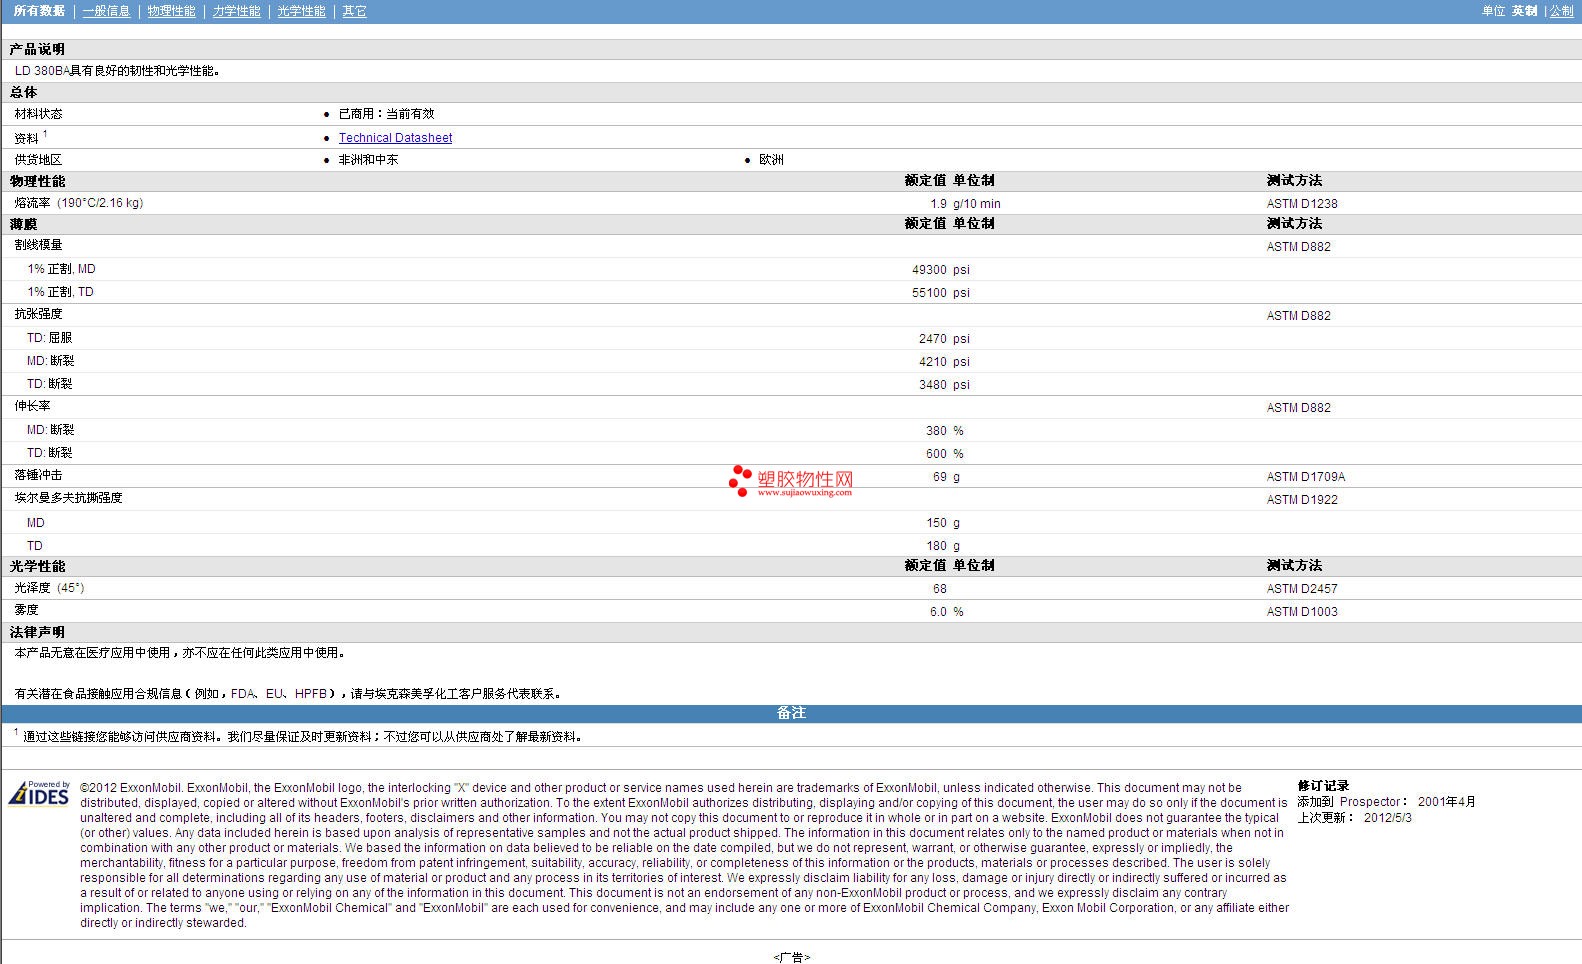Click the 600 % elongation value

tap(945, 454)
